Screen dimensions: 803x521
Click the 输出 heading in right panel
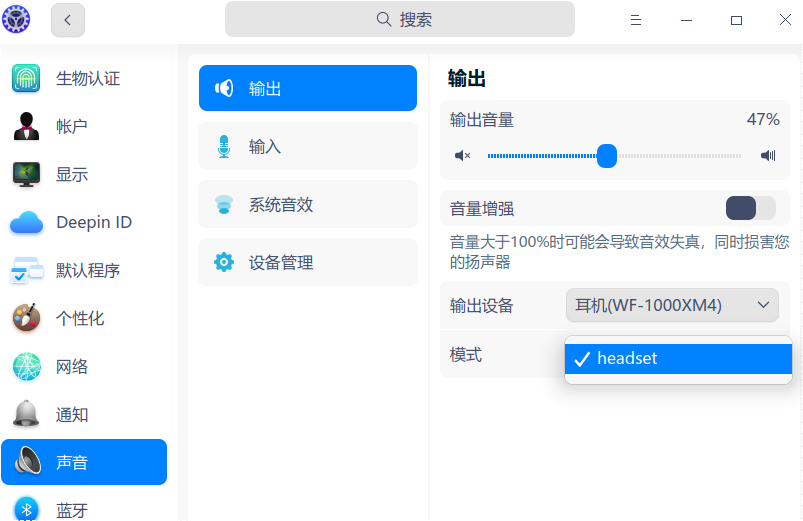click(467, 79)
